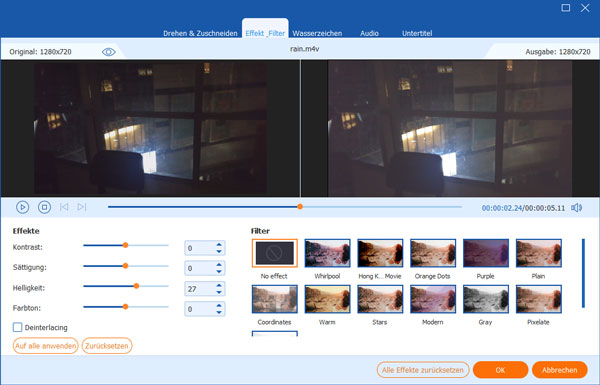Select the Gray filter thumbnail

486,299
